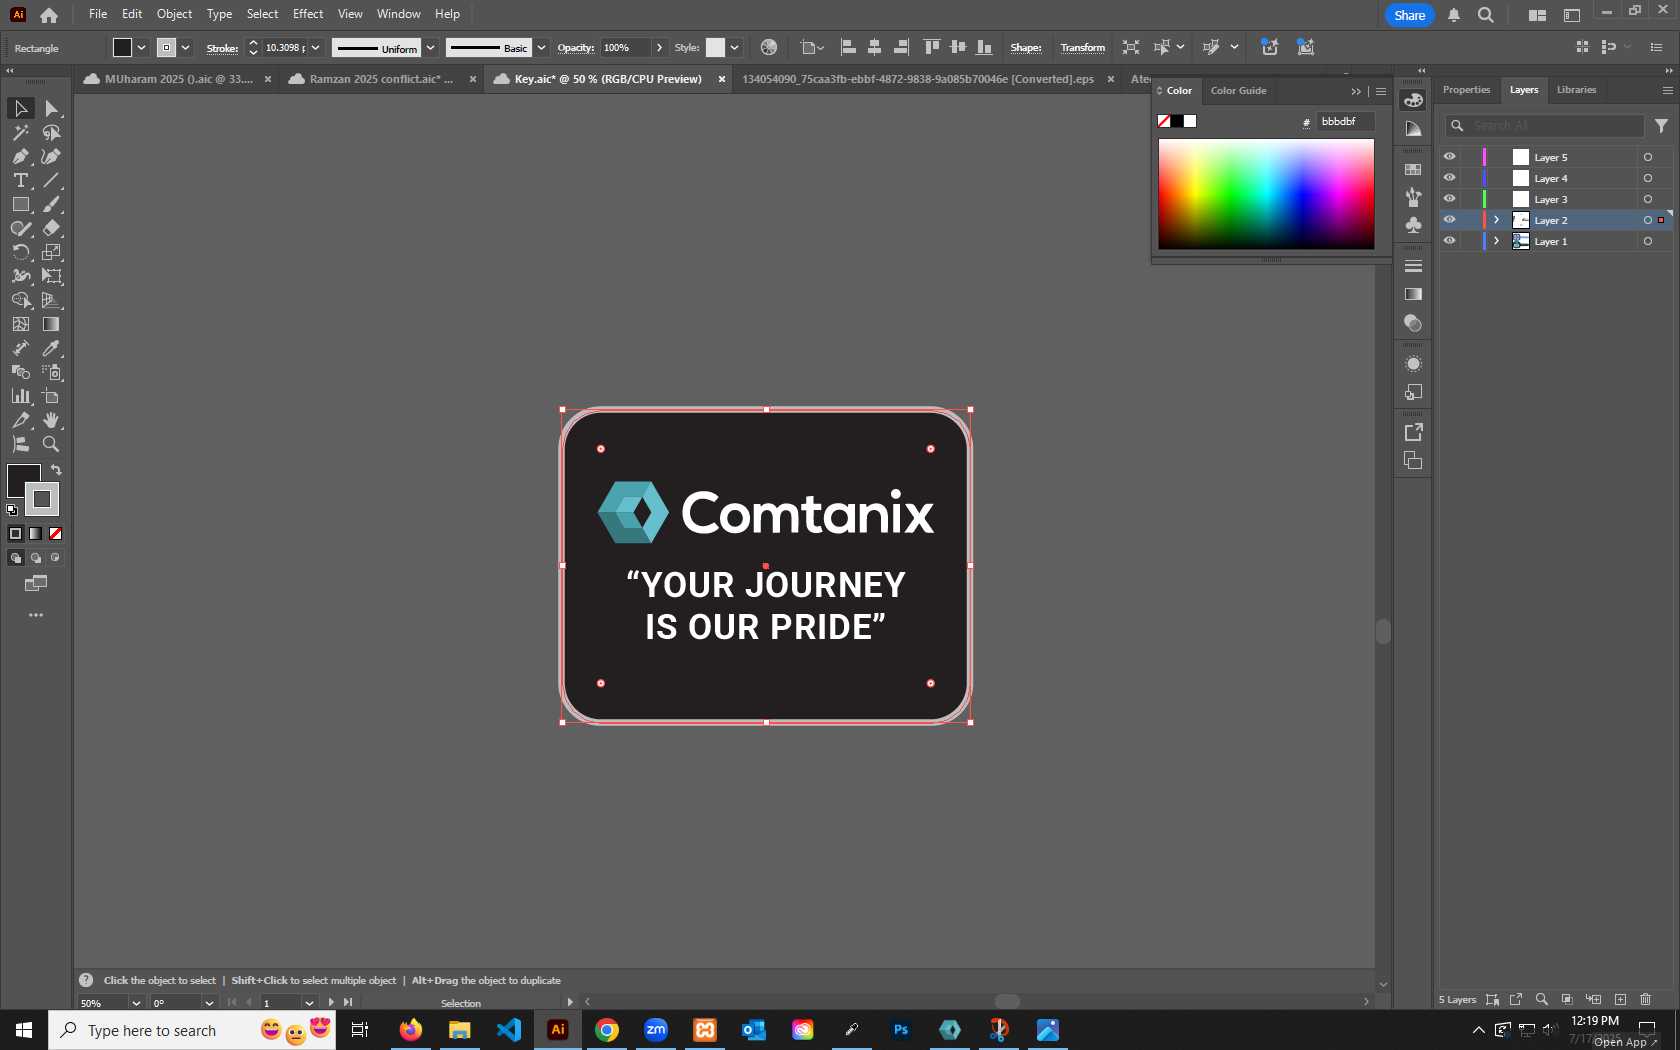This screenshot has width=1680, height=1050.
Task: Click the color spectrum picker
Action: tap(1266, 194)
